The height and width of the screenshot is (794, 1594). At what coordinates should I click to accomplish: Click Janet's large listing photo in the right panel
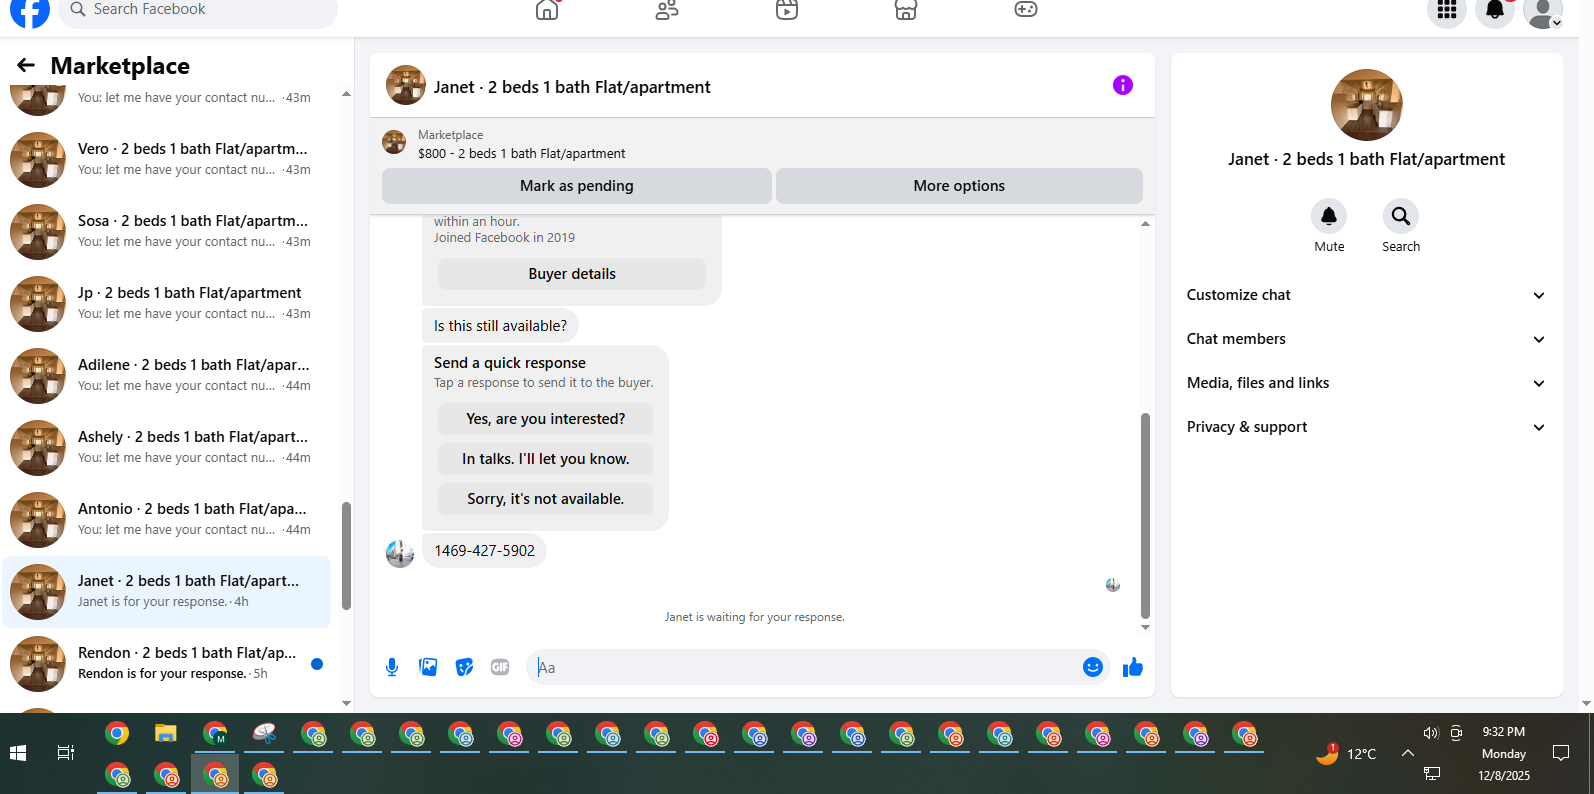tap(1366, 105)
